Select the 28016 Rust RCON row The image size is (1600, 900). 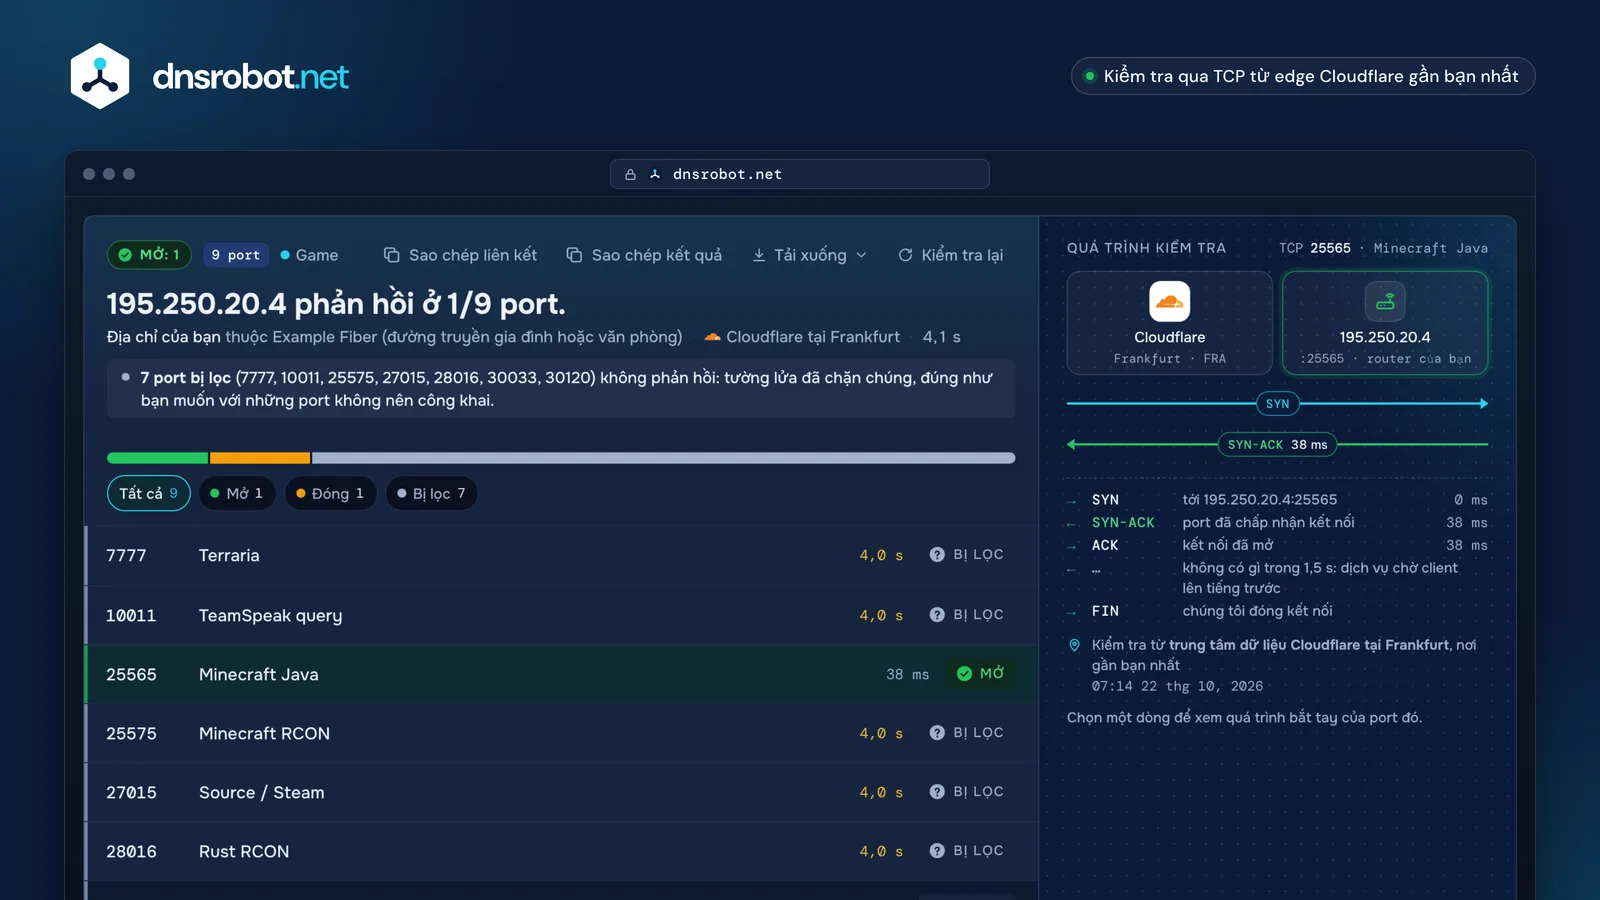click(x=561, y=851)
